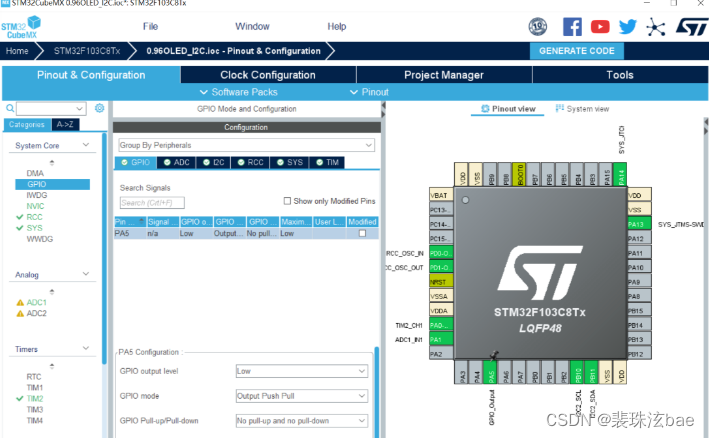Viewport: 709px width, 438px height.
Task: Select the PA2 pin on chip
Action: (x=441, y=353)
